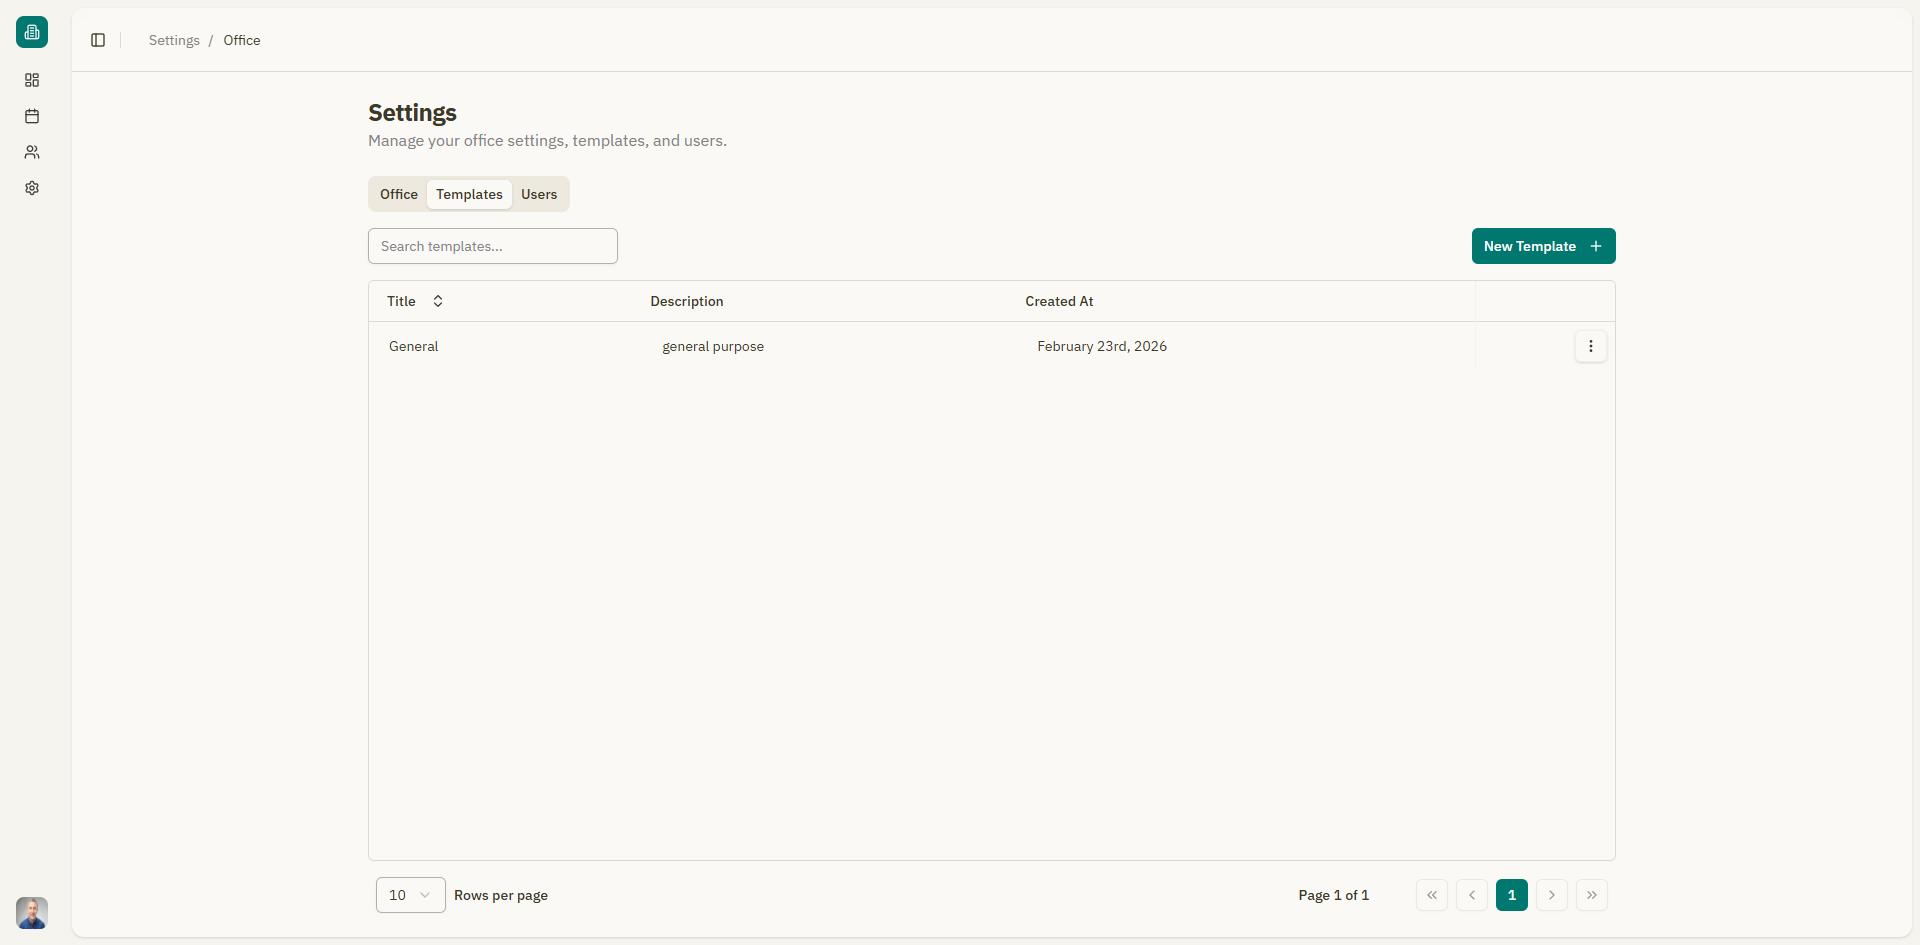The width and height of the screenshot is (1920, 945).
Task: Click the search templates input field
Action: click(492, 246)
